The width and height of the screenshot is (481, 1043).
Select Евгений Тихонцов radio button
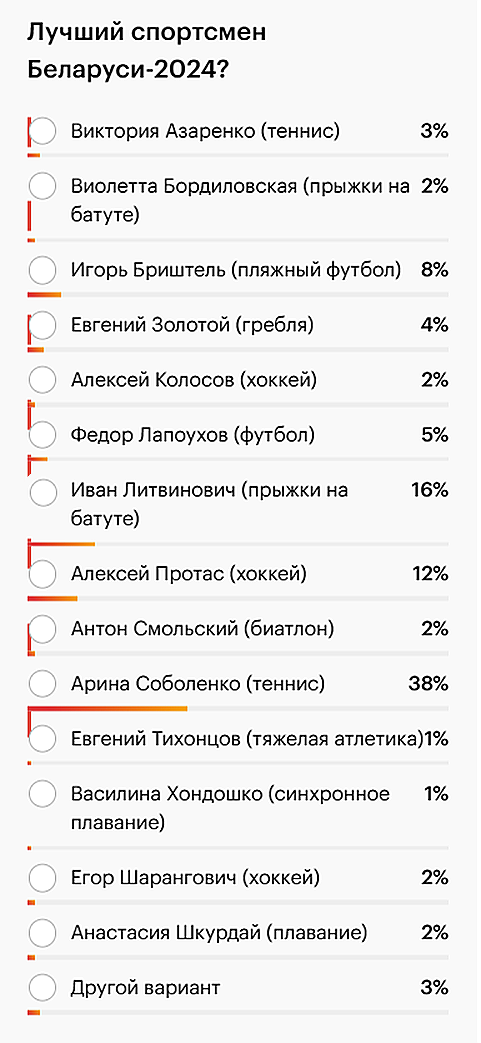[43, 739]
